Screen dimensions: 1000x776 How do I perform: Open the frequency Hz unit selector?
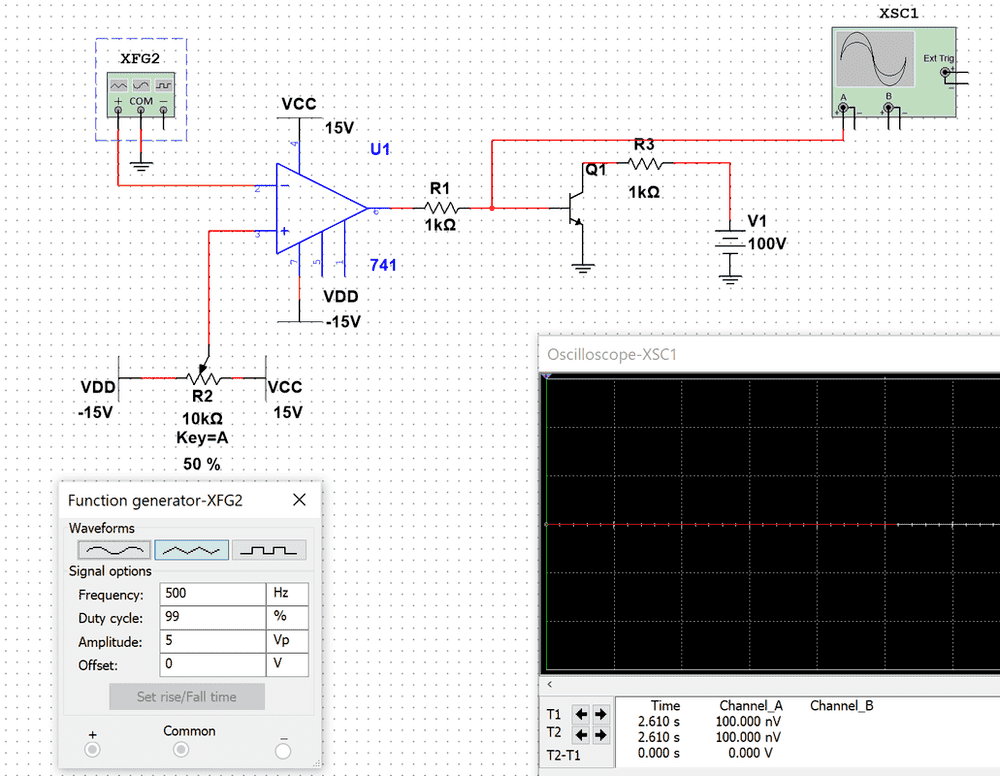point(286,594)
